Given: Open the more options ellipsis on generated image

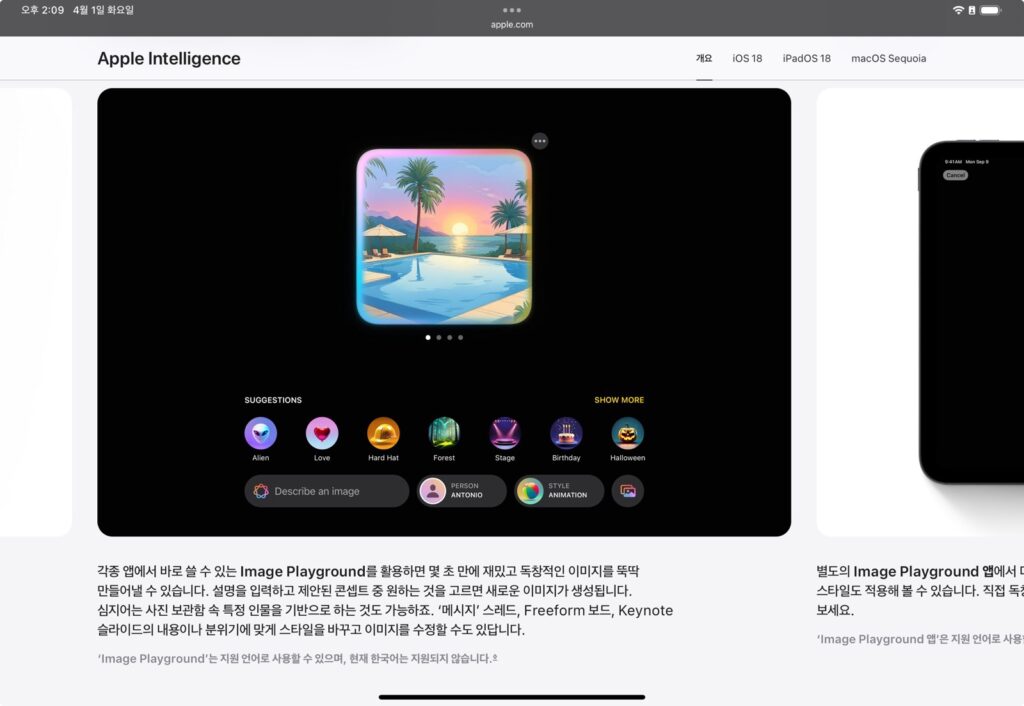Looking at the screenshot, I should click(539, 141).
